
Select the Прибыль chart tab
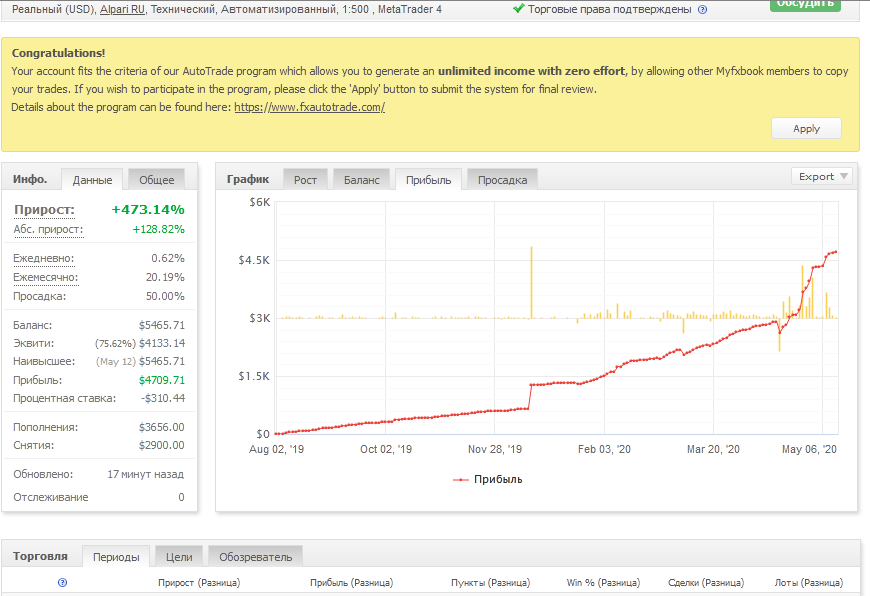(x=428, y=180)
